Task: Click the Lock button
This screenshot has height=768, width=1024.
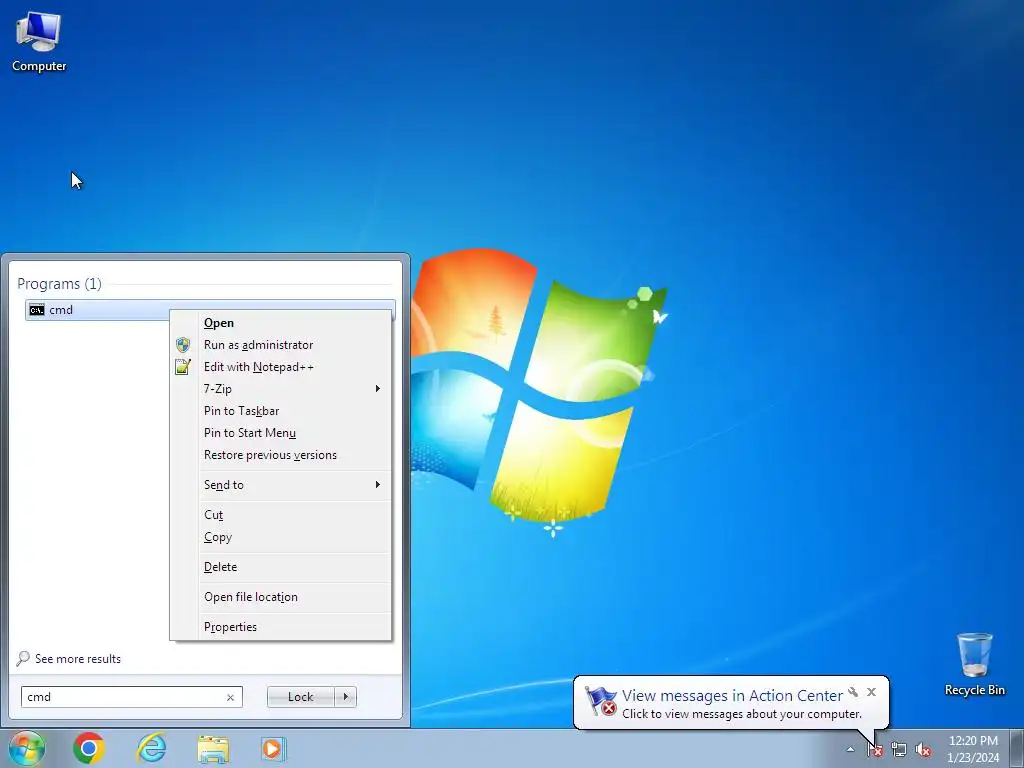Action: pyautogui.click(x=300, y=697)
